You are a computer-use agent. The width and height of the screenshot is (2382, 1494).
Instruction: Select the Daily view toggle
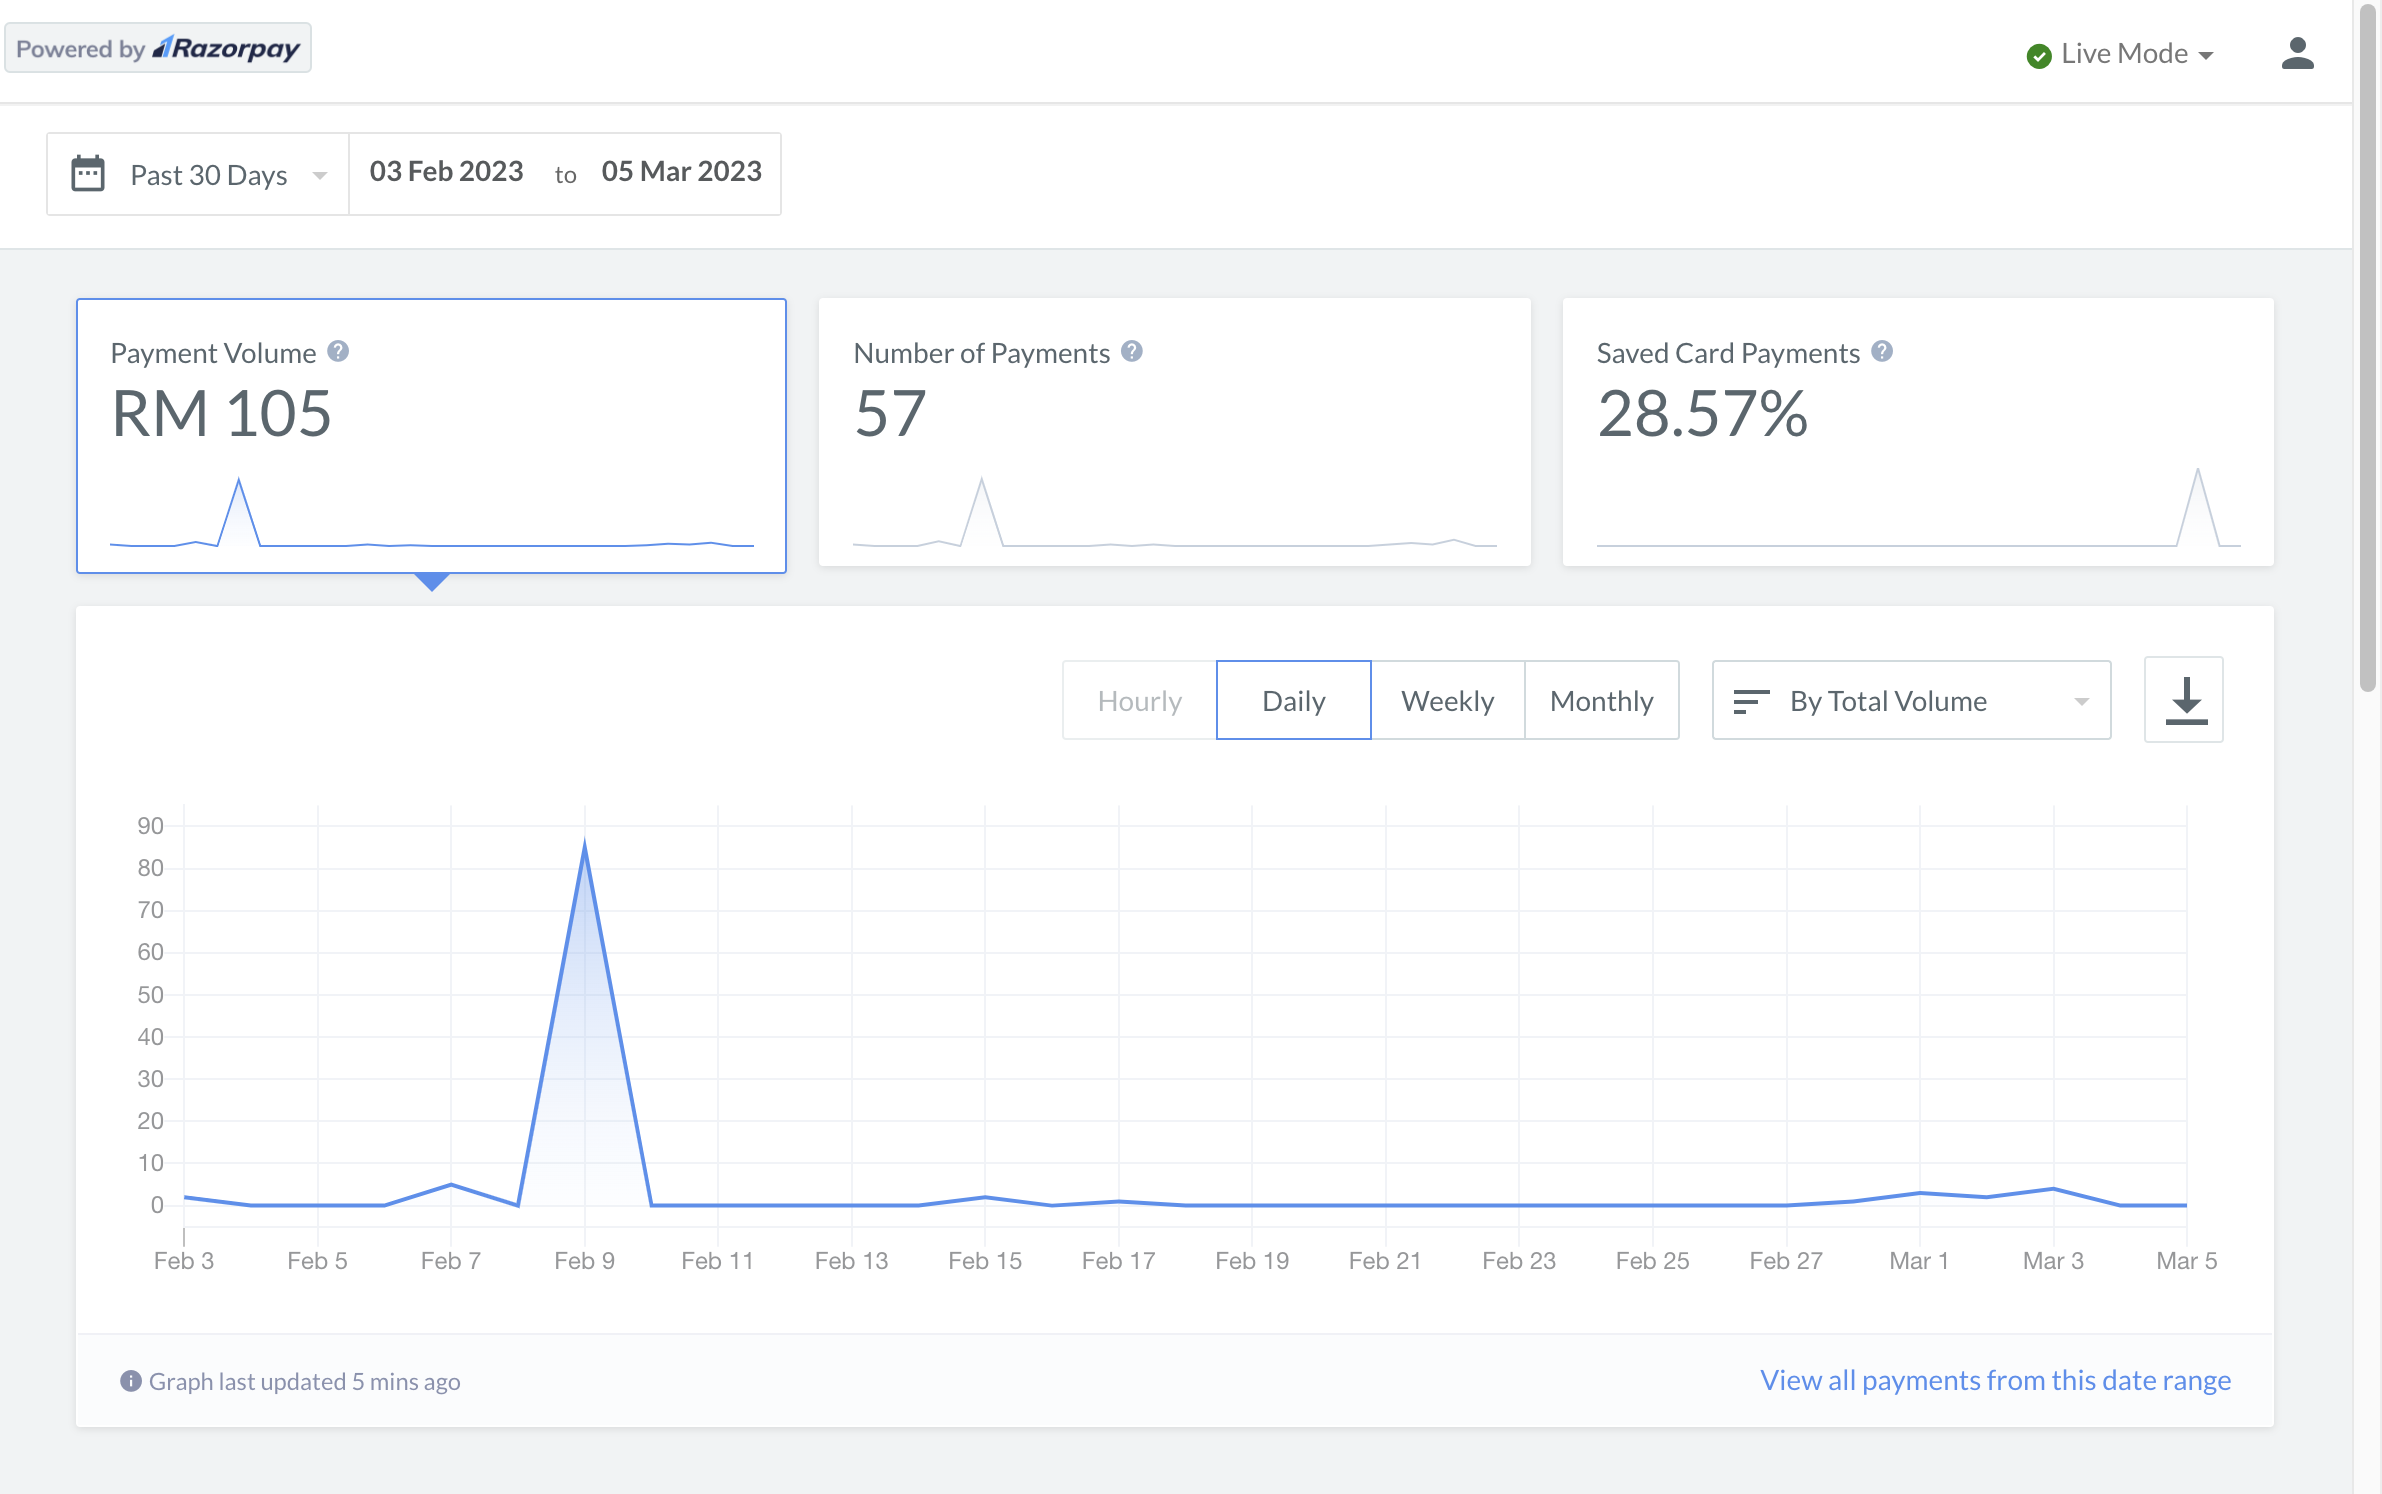(x=1294, y=699)
